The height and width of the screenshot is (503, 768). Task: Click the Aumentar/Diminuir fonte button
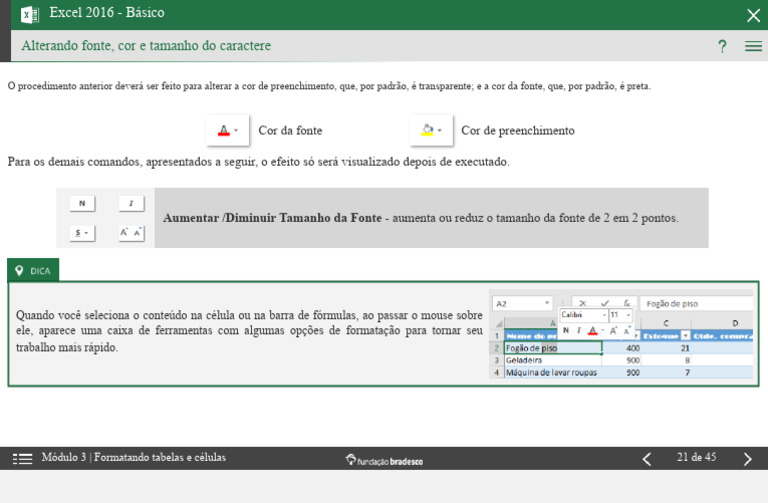[131, 233]
